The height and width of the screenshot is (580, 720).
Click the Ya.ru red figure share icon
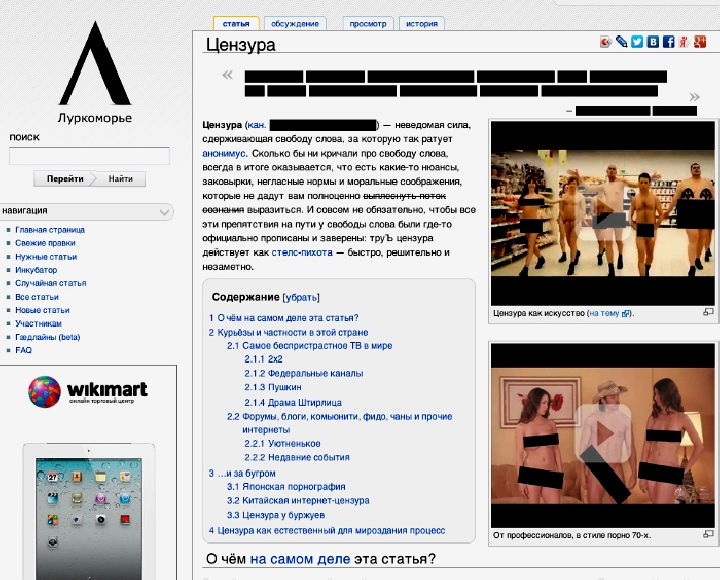pyautogui.click(x=684, y=42)
